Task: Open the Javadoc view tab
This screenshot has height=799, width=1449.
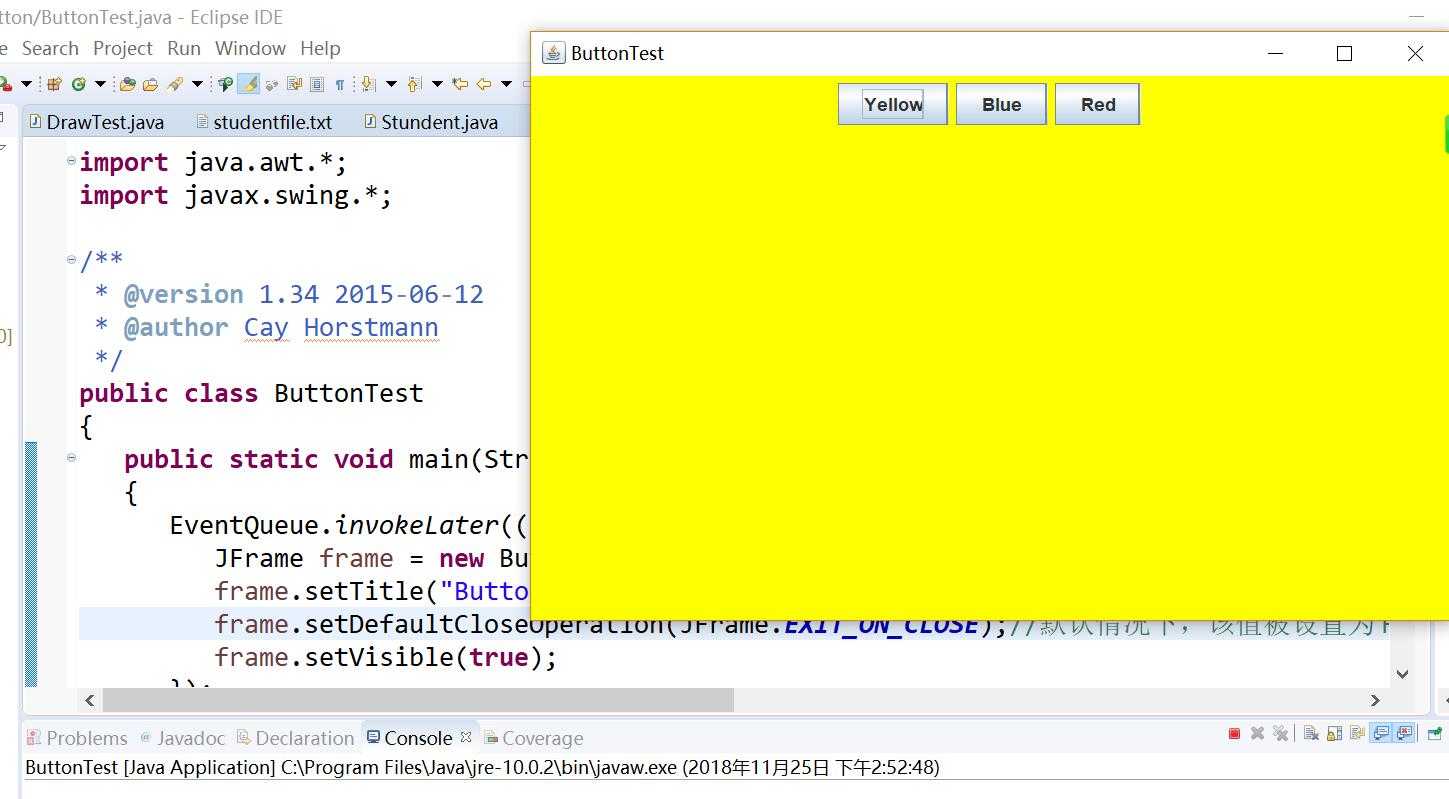Action: pyautogui.click(x=182, y=738)
